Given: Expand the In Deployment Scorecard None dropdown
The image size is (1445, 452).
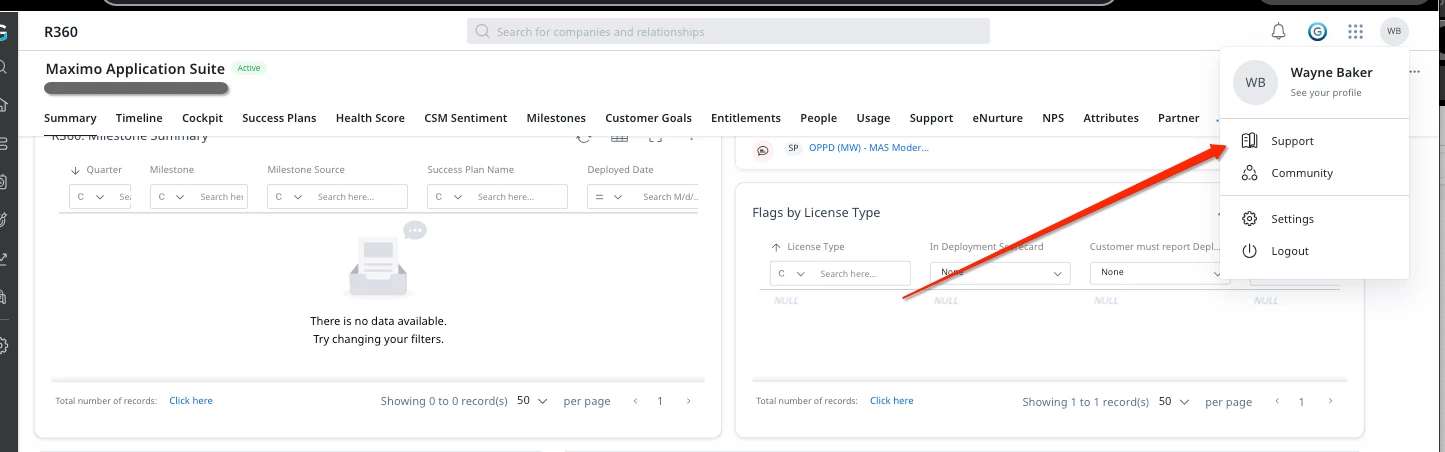Looking at the screenshot, I should click(x=1000, y=273).
